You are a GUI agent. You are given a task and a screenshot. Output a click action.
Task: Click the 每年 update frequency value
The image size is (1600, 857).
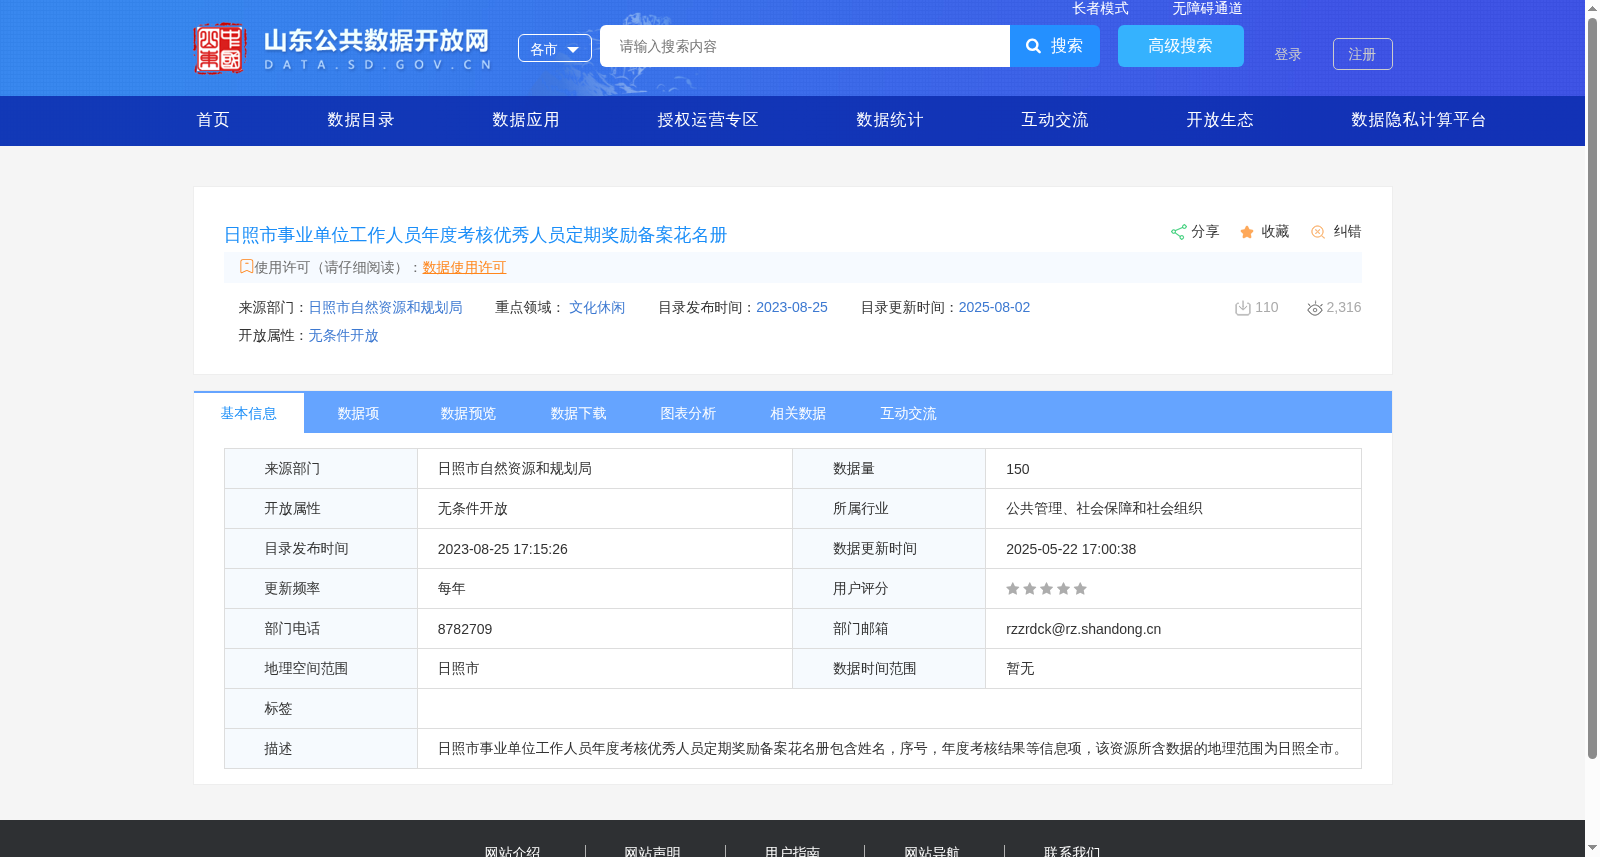click(452, 589)
